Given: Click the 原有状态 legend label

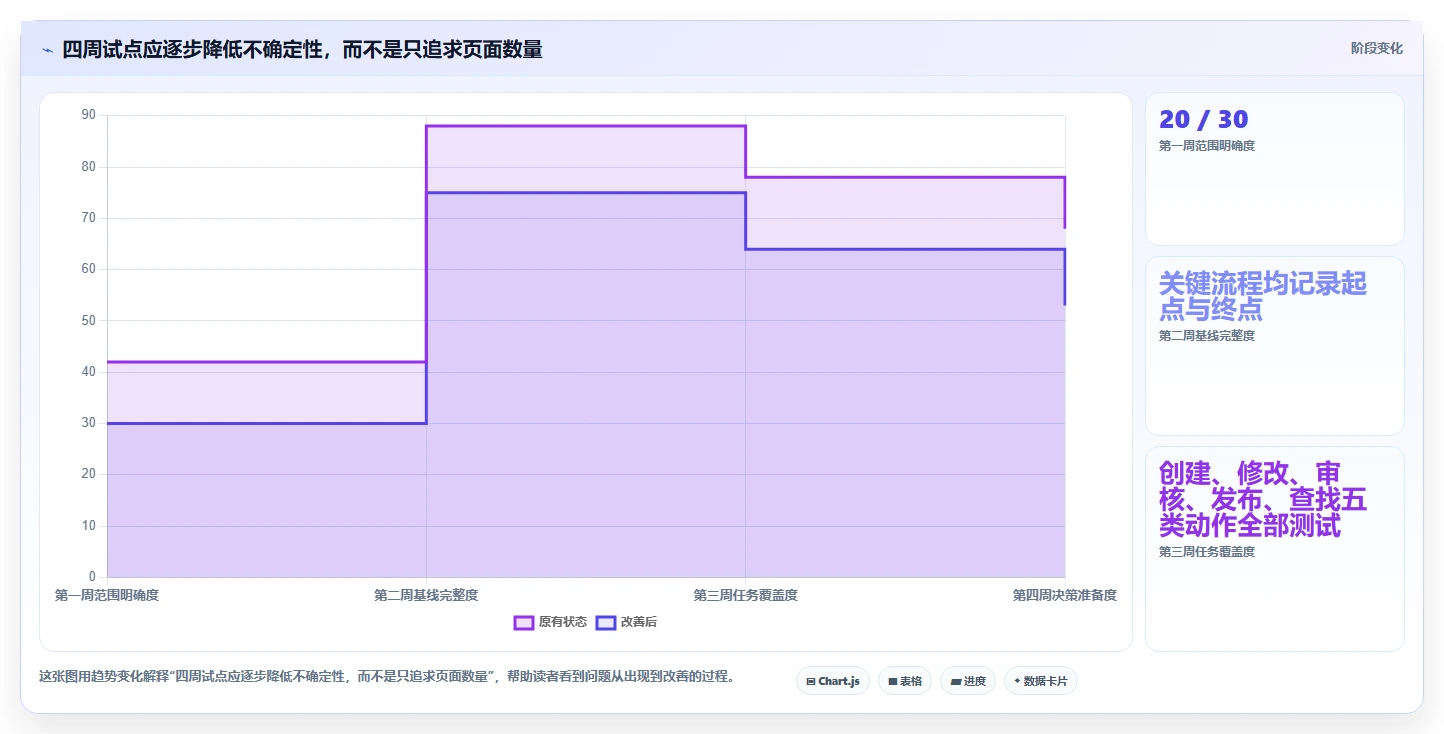Looking at the screenshot, I should (563, 622).
